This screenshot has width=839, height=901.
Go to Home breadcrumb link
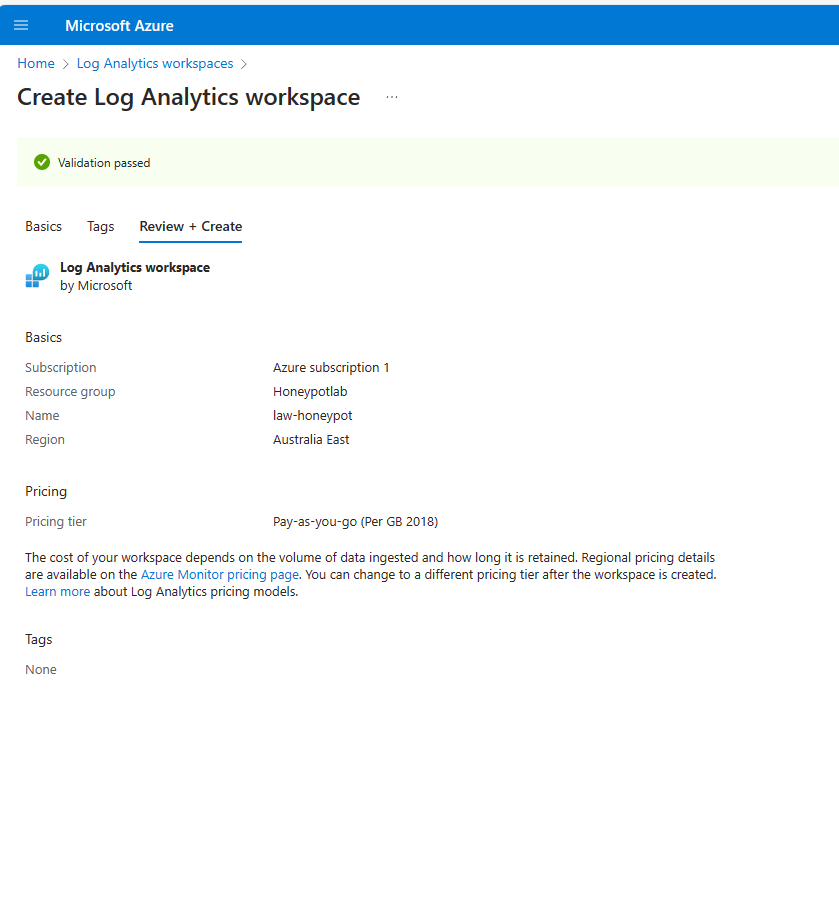point(36,63)
